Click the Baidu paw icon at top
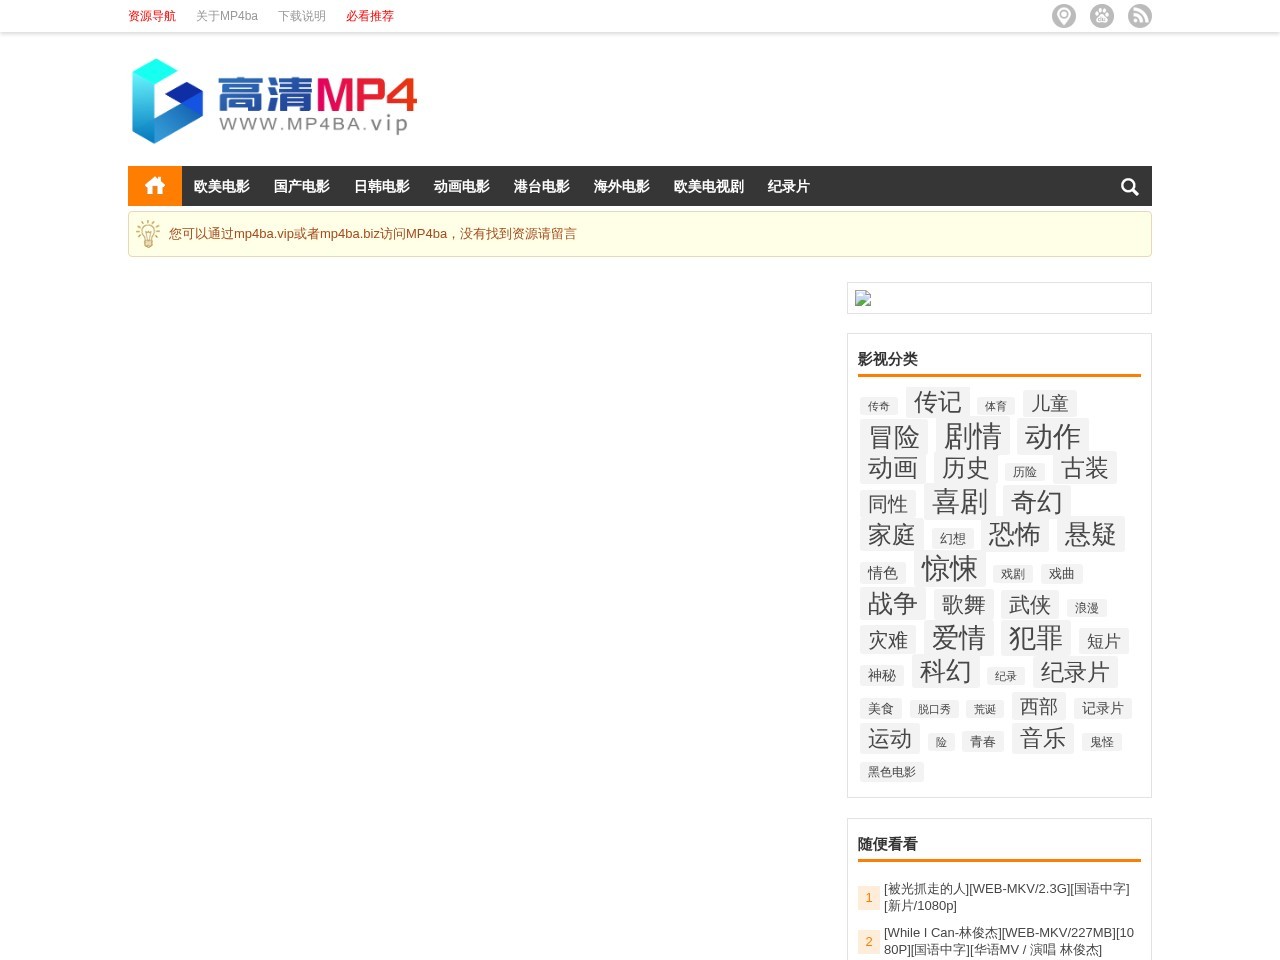Image resolution: width=1280 pixels, height=960 pixels. pyautogui.click(x=1102, y=16)
